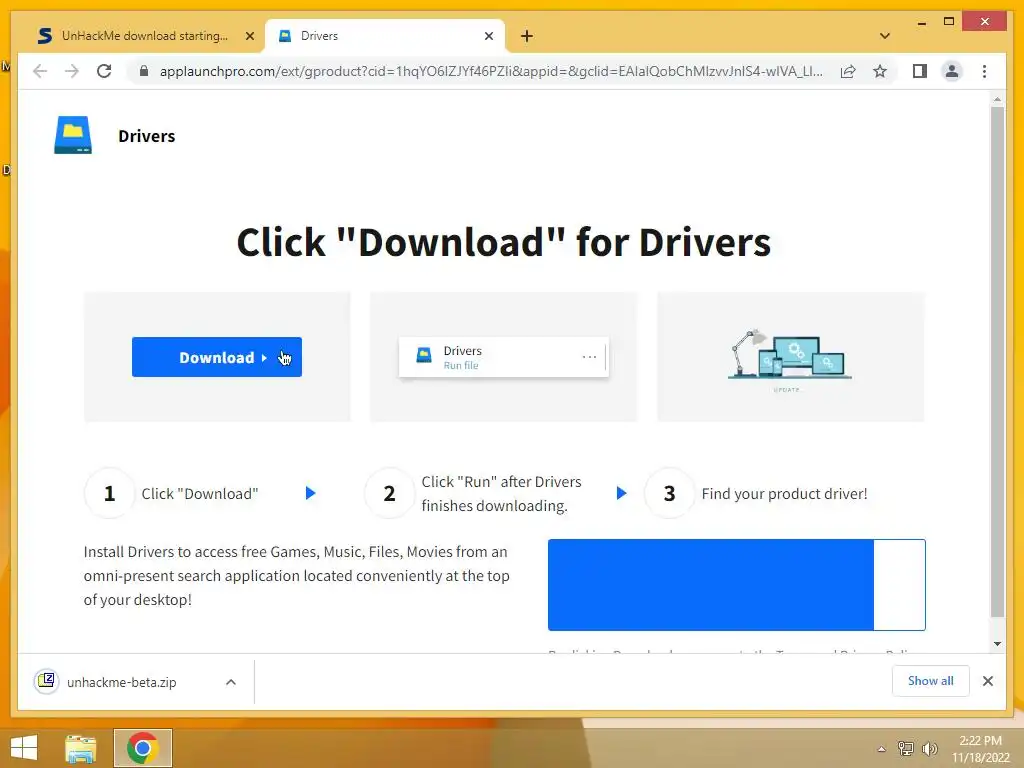Open the Chrome three-dot menu
1024x768 pixels.
(984, 71)
